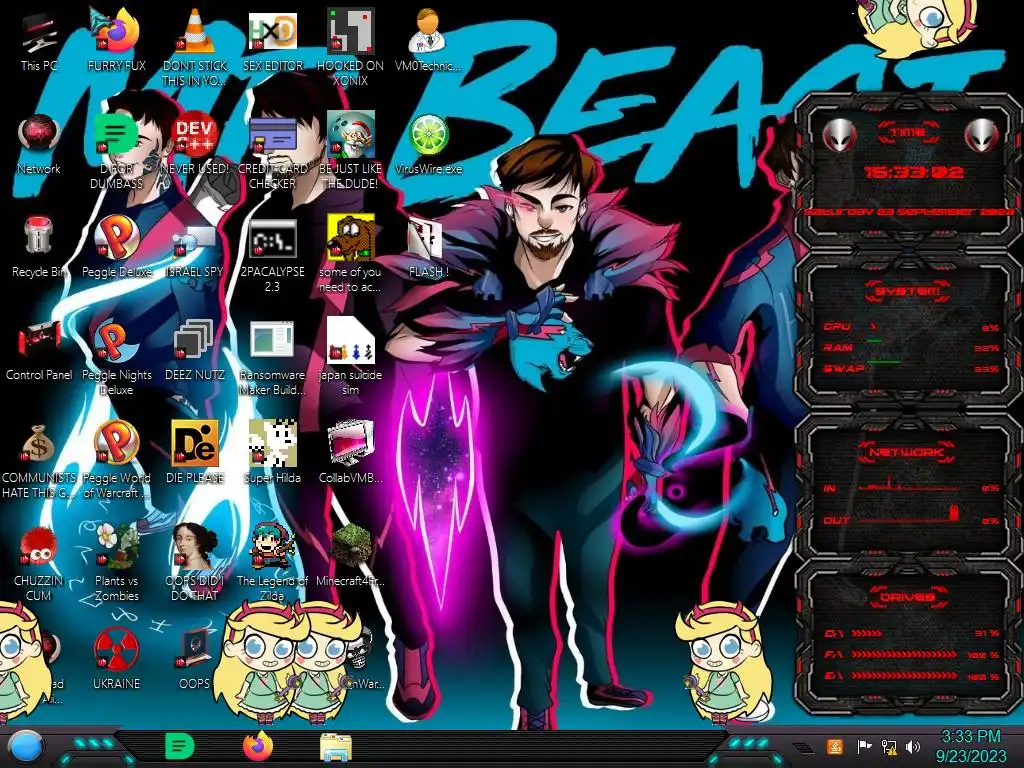
Task: Launch Peggle Deluxe from the desktop
Action: tap(116, 248)
